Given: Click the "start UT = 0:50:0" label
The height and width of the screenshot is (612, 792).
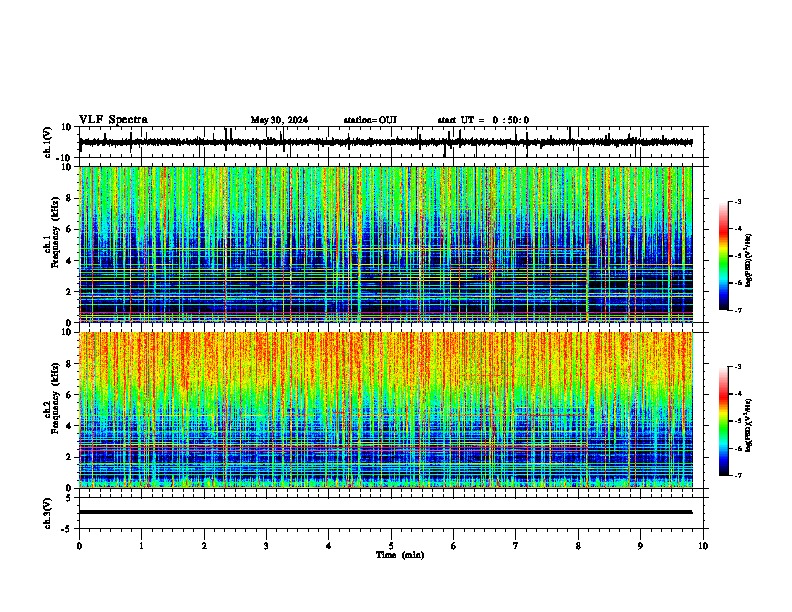Looking at the screenshot, I should click(483, 120).
